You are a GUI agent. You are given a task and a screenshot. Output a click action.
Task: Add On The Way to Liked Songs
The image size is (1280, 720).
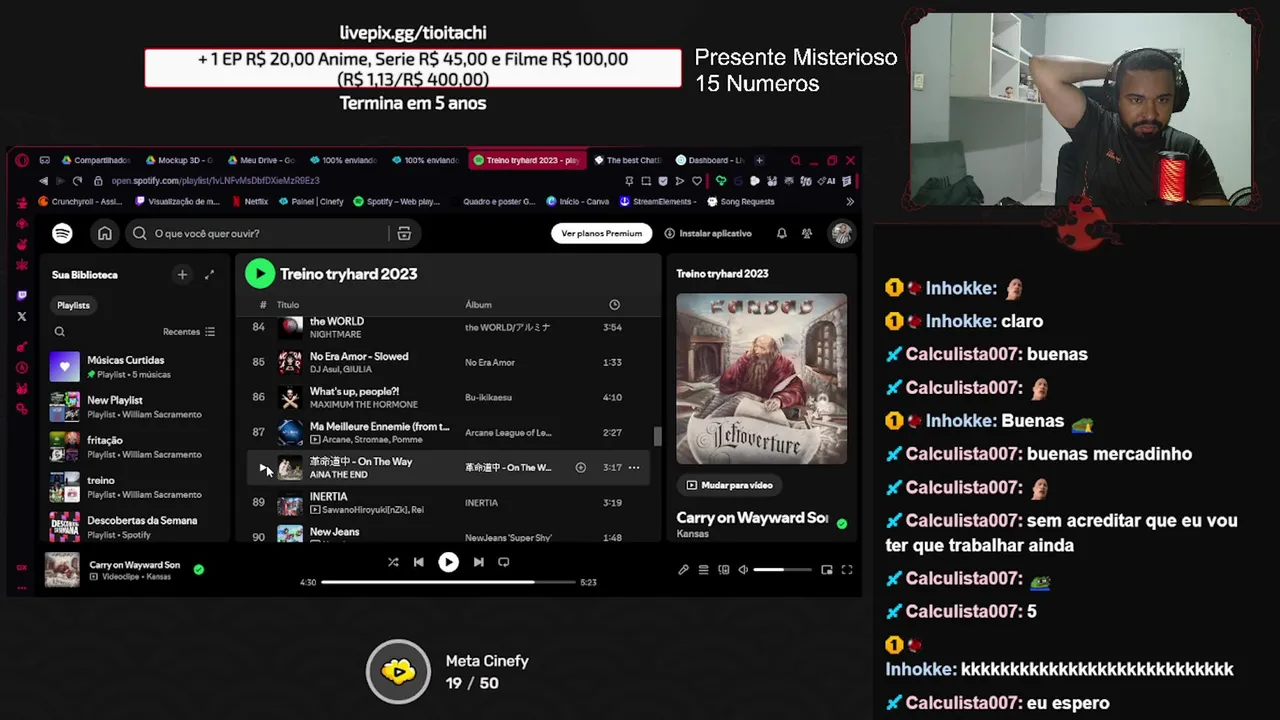580,467
